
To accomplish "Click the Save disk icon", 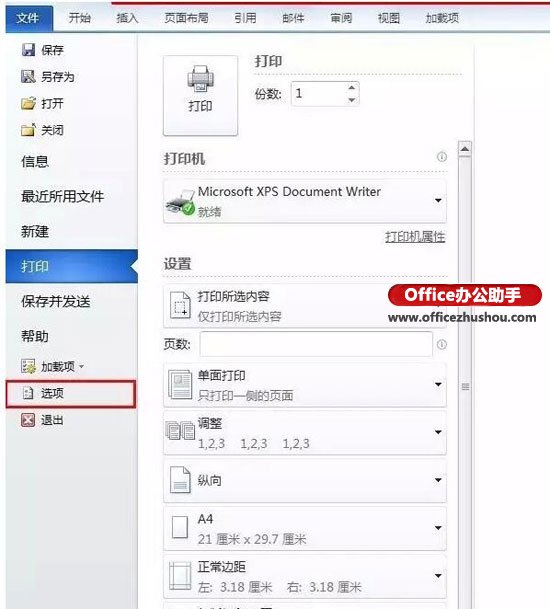I will (28, 50).
